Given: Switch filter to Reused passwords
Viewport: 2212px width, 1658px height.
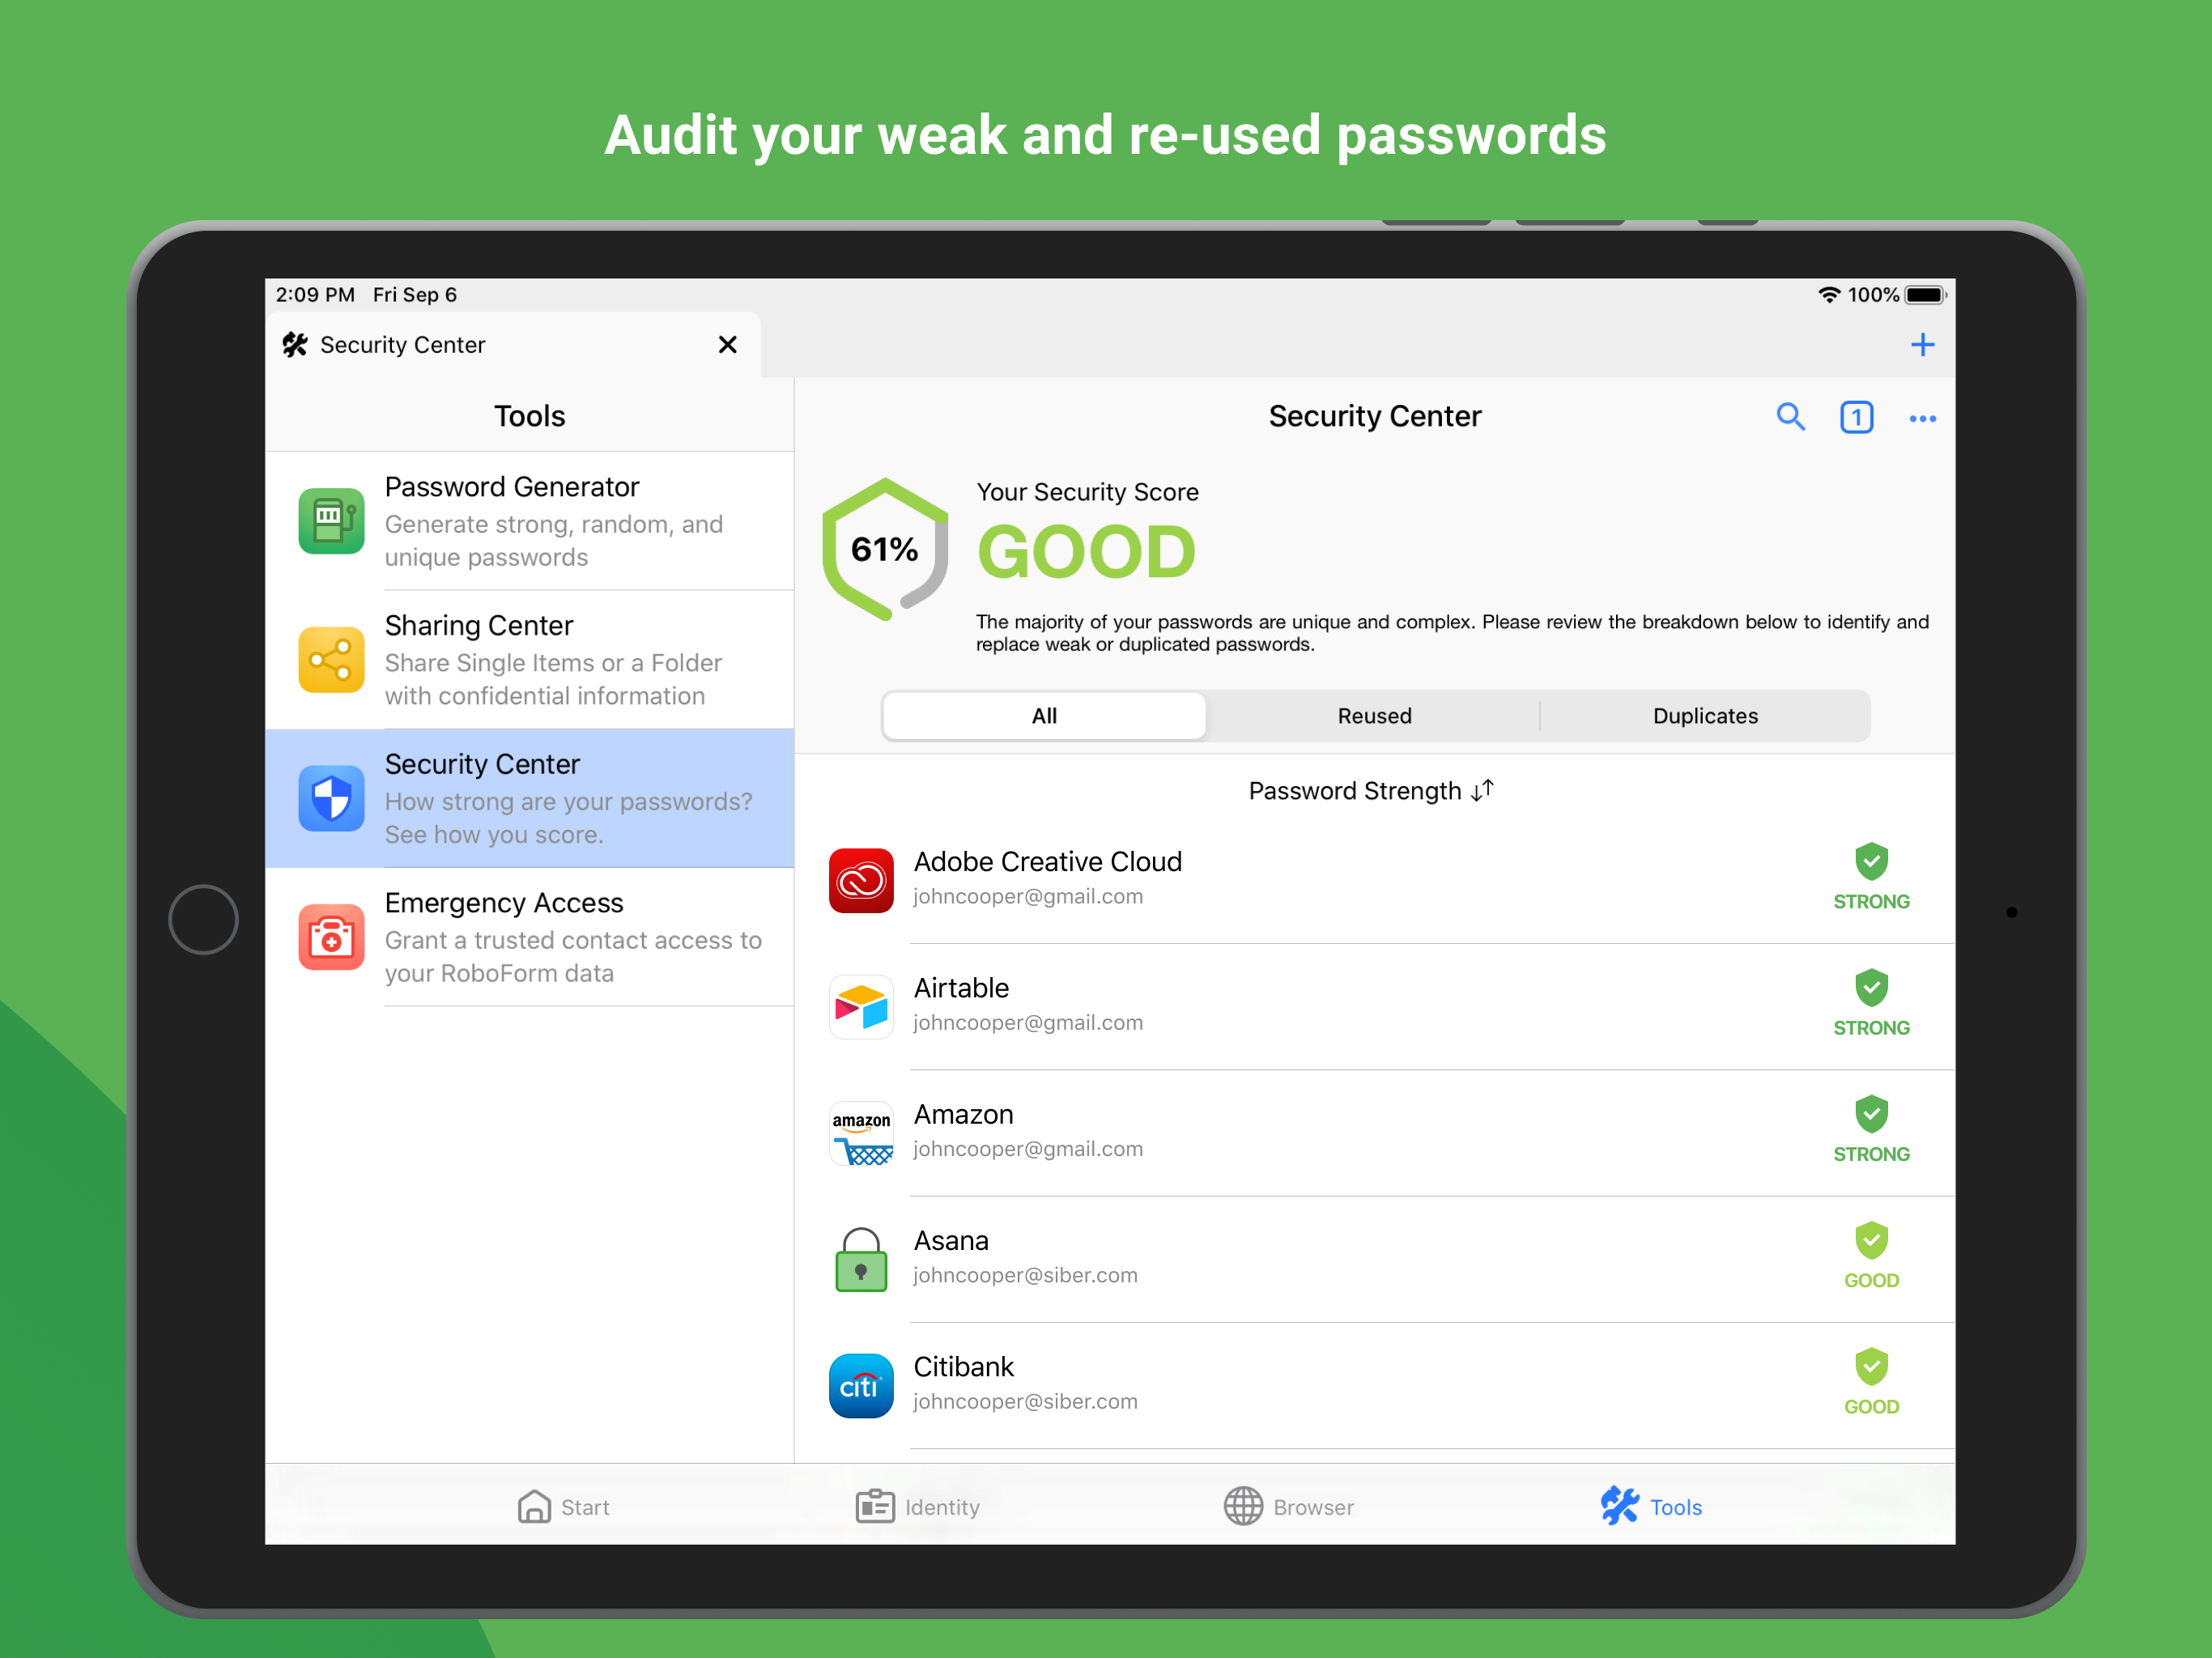Looking at the screenshot, I should (x=1374, y=716).
